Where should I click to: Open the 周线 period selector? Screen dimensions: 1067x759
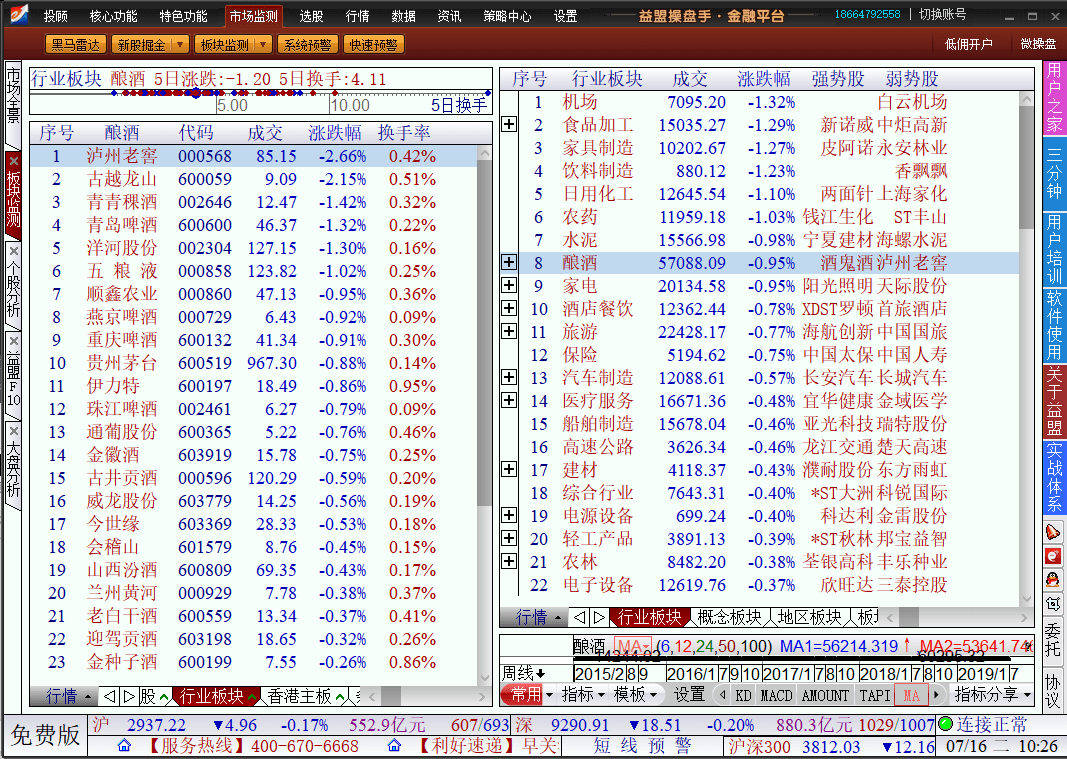tap(524, 673)
